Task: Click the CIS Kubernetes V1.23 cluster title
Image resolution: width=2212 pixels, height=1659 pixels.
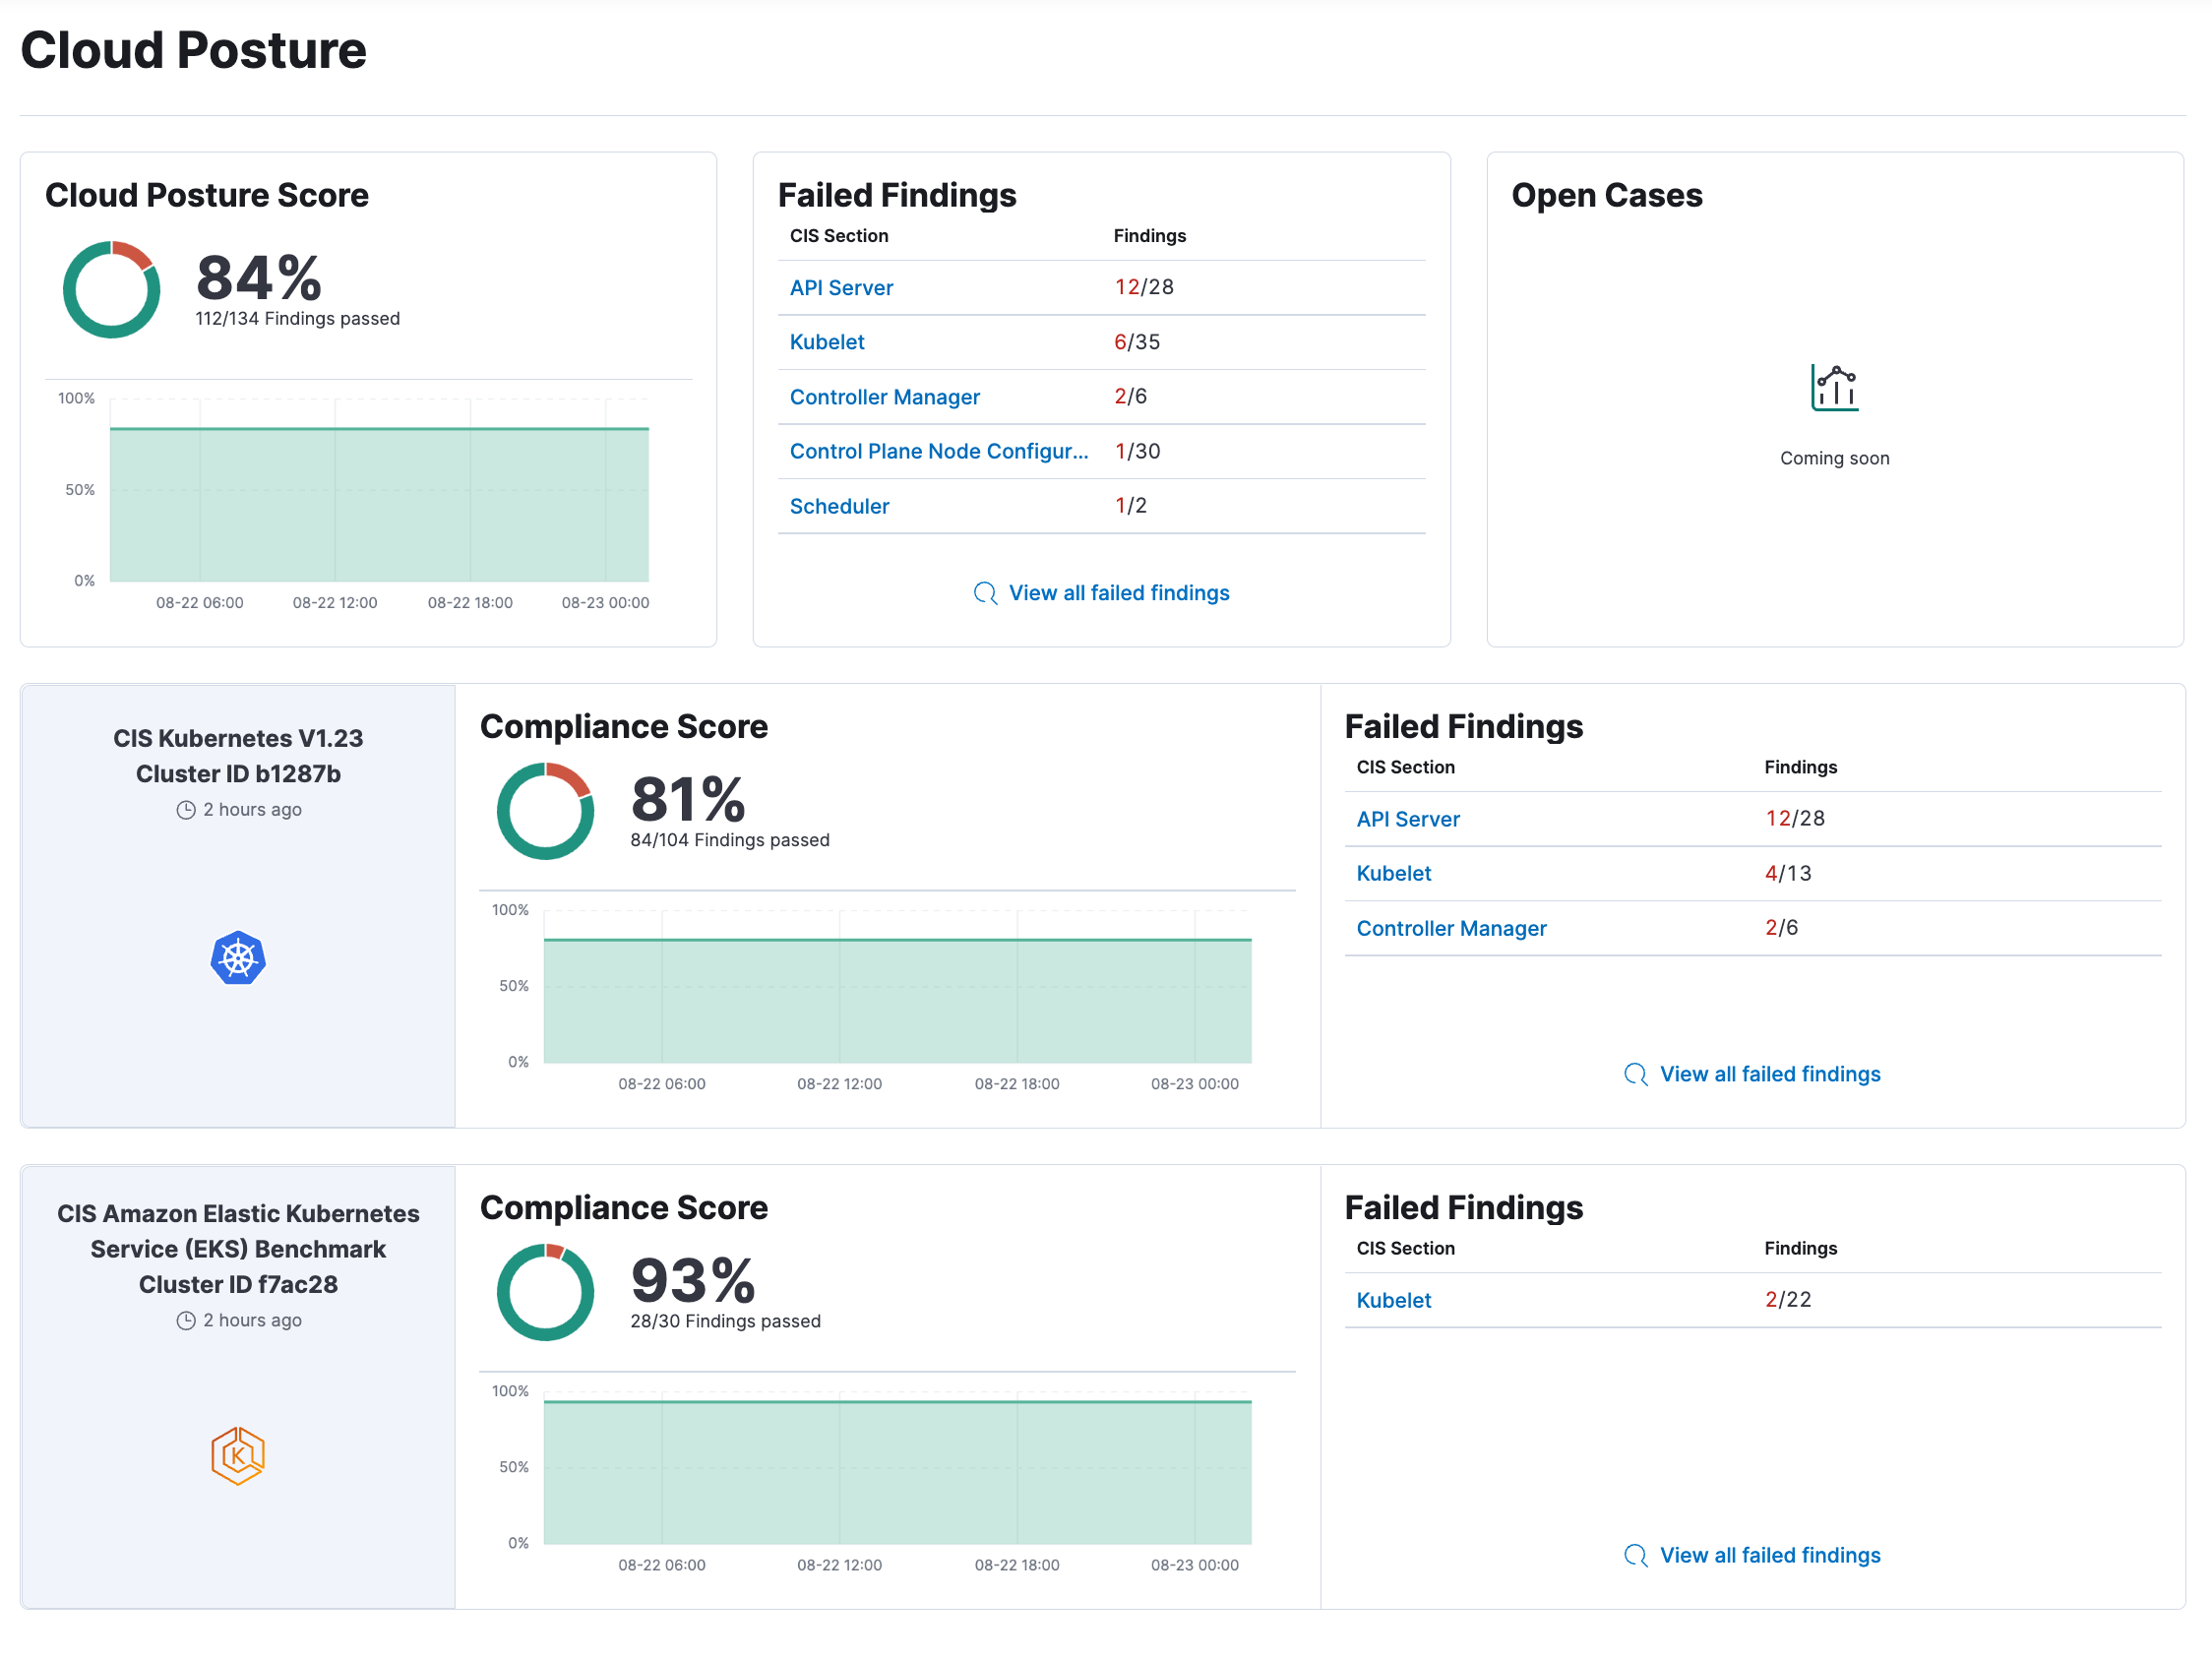Action: [x=238, y=738]
